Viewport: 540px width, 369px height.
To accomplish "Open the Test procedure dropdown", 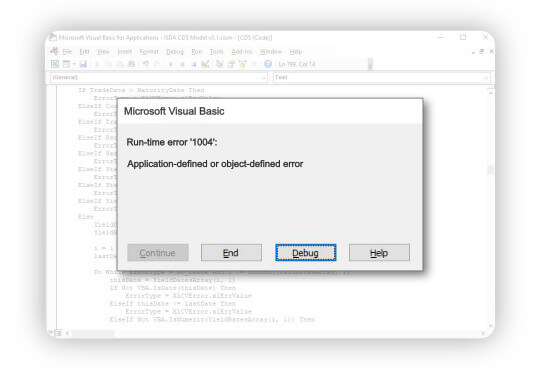I will (382, 77).
